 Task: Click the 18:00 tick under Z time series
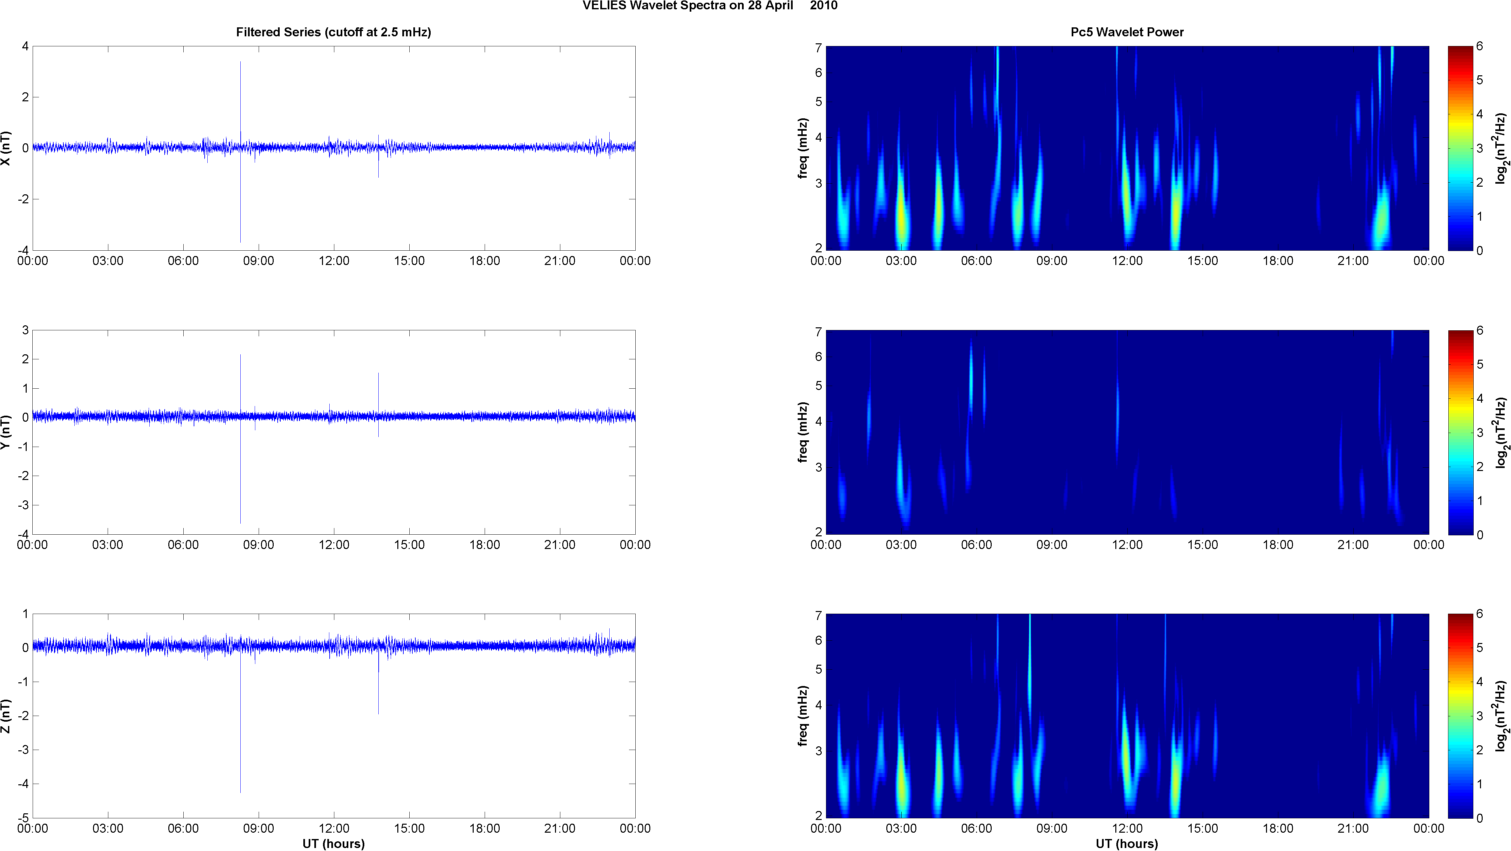tap(485, 828)
